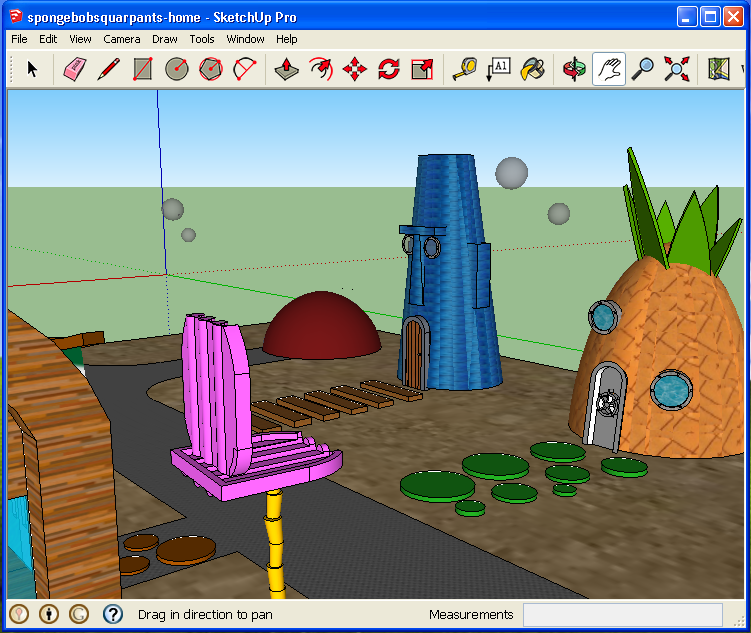Open the View menu
The width and height of the screenshot is (751, 633).
point(80,39)
